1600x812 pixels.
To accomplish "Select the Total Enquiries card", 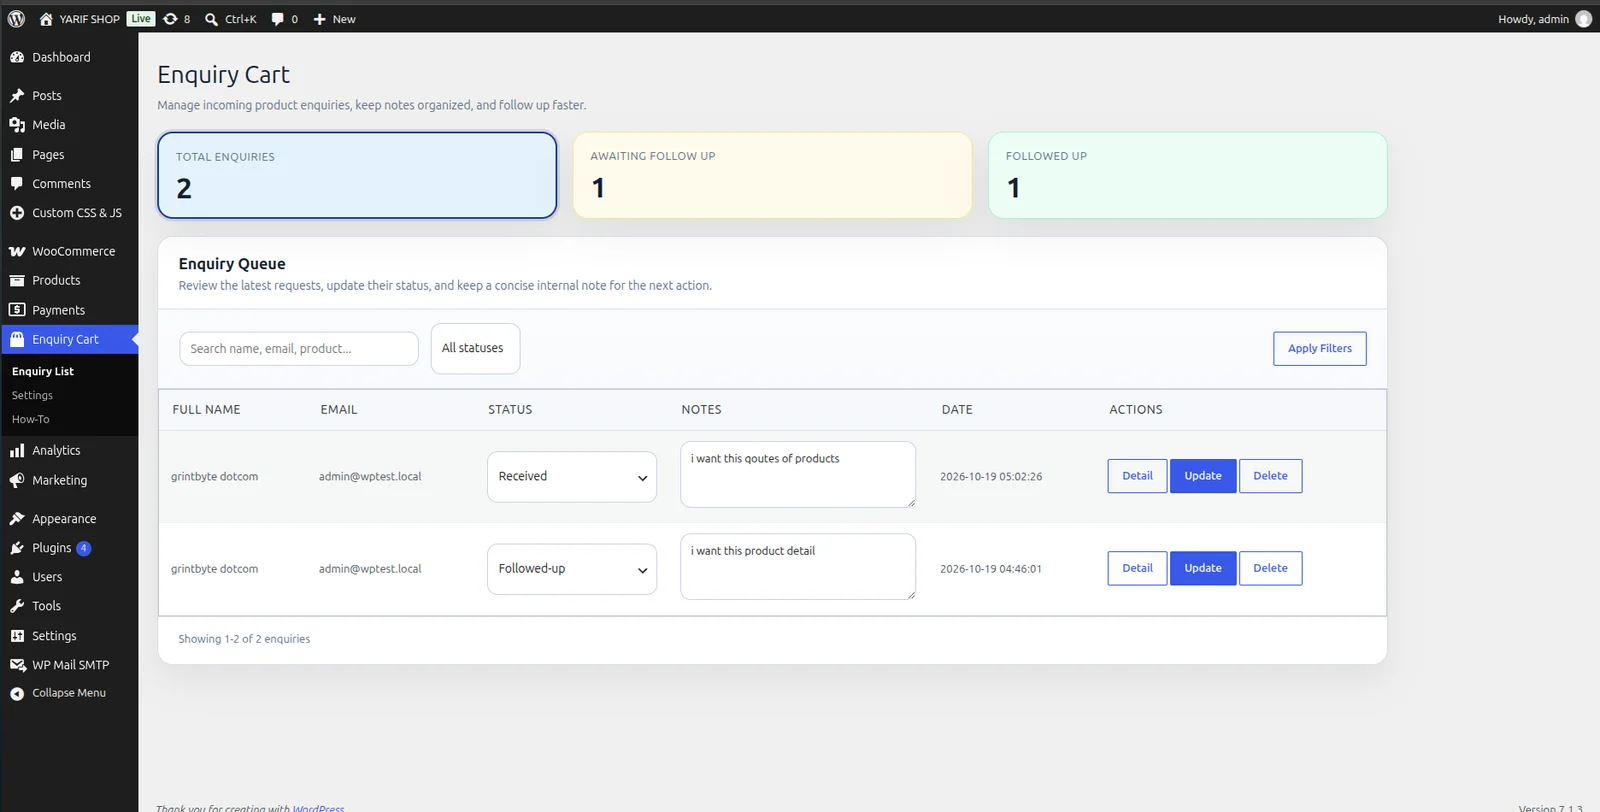I will (357, 175).
